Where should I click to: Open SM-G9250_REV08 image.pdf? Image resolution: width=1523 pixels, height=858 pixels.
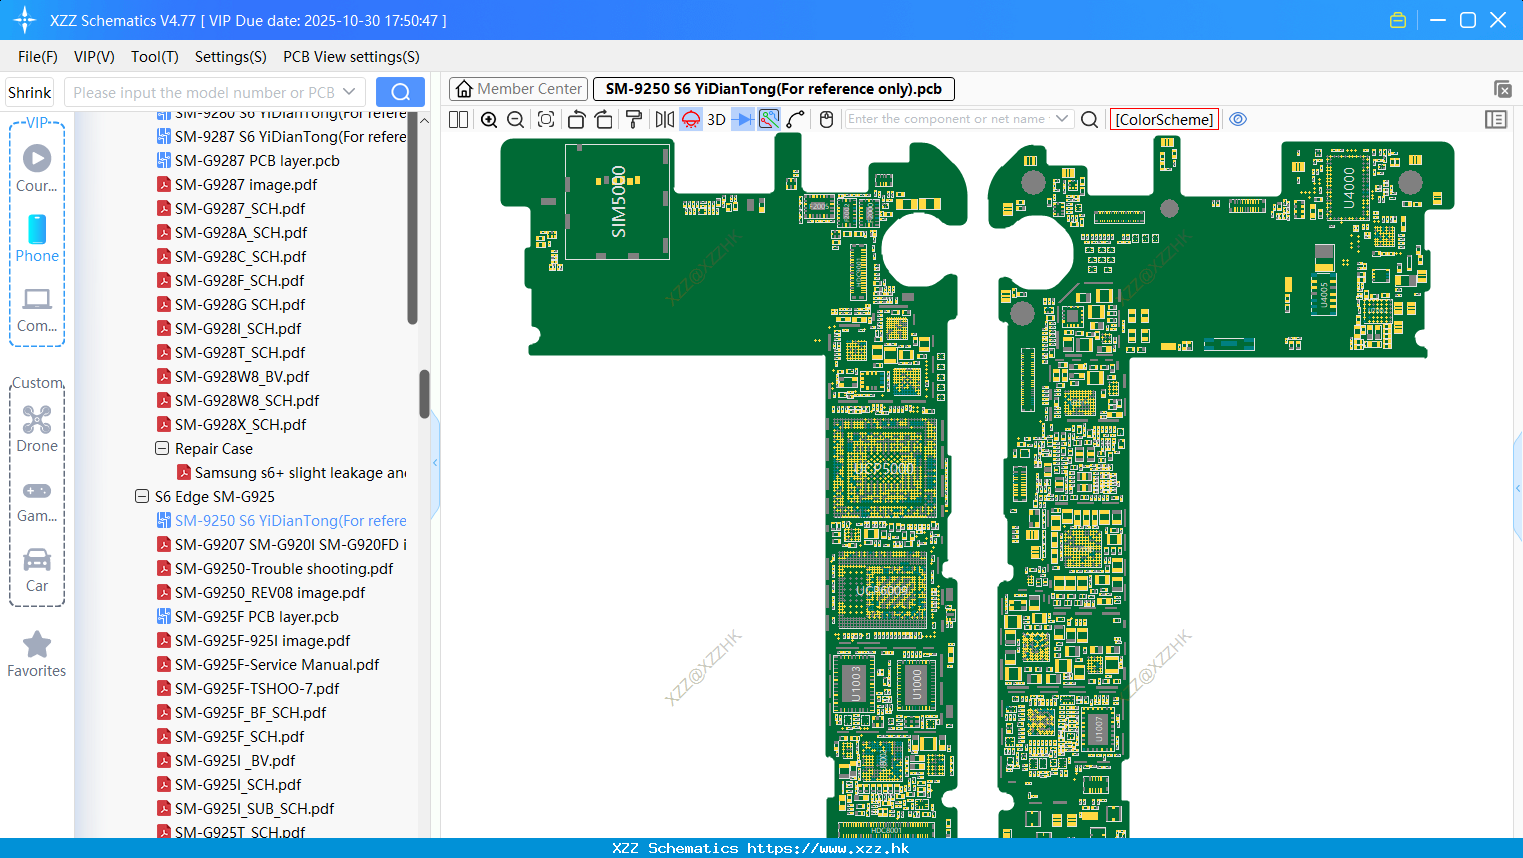click(x=270, y=592)
